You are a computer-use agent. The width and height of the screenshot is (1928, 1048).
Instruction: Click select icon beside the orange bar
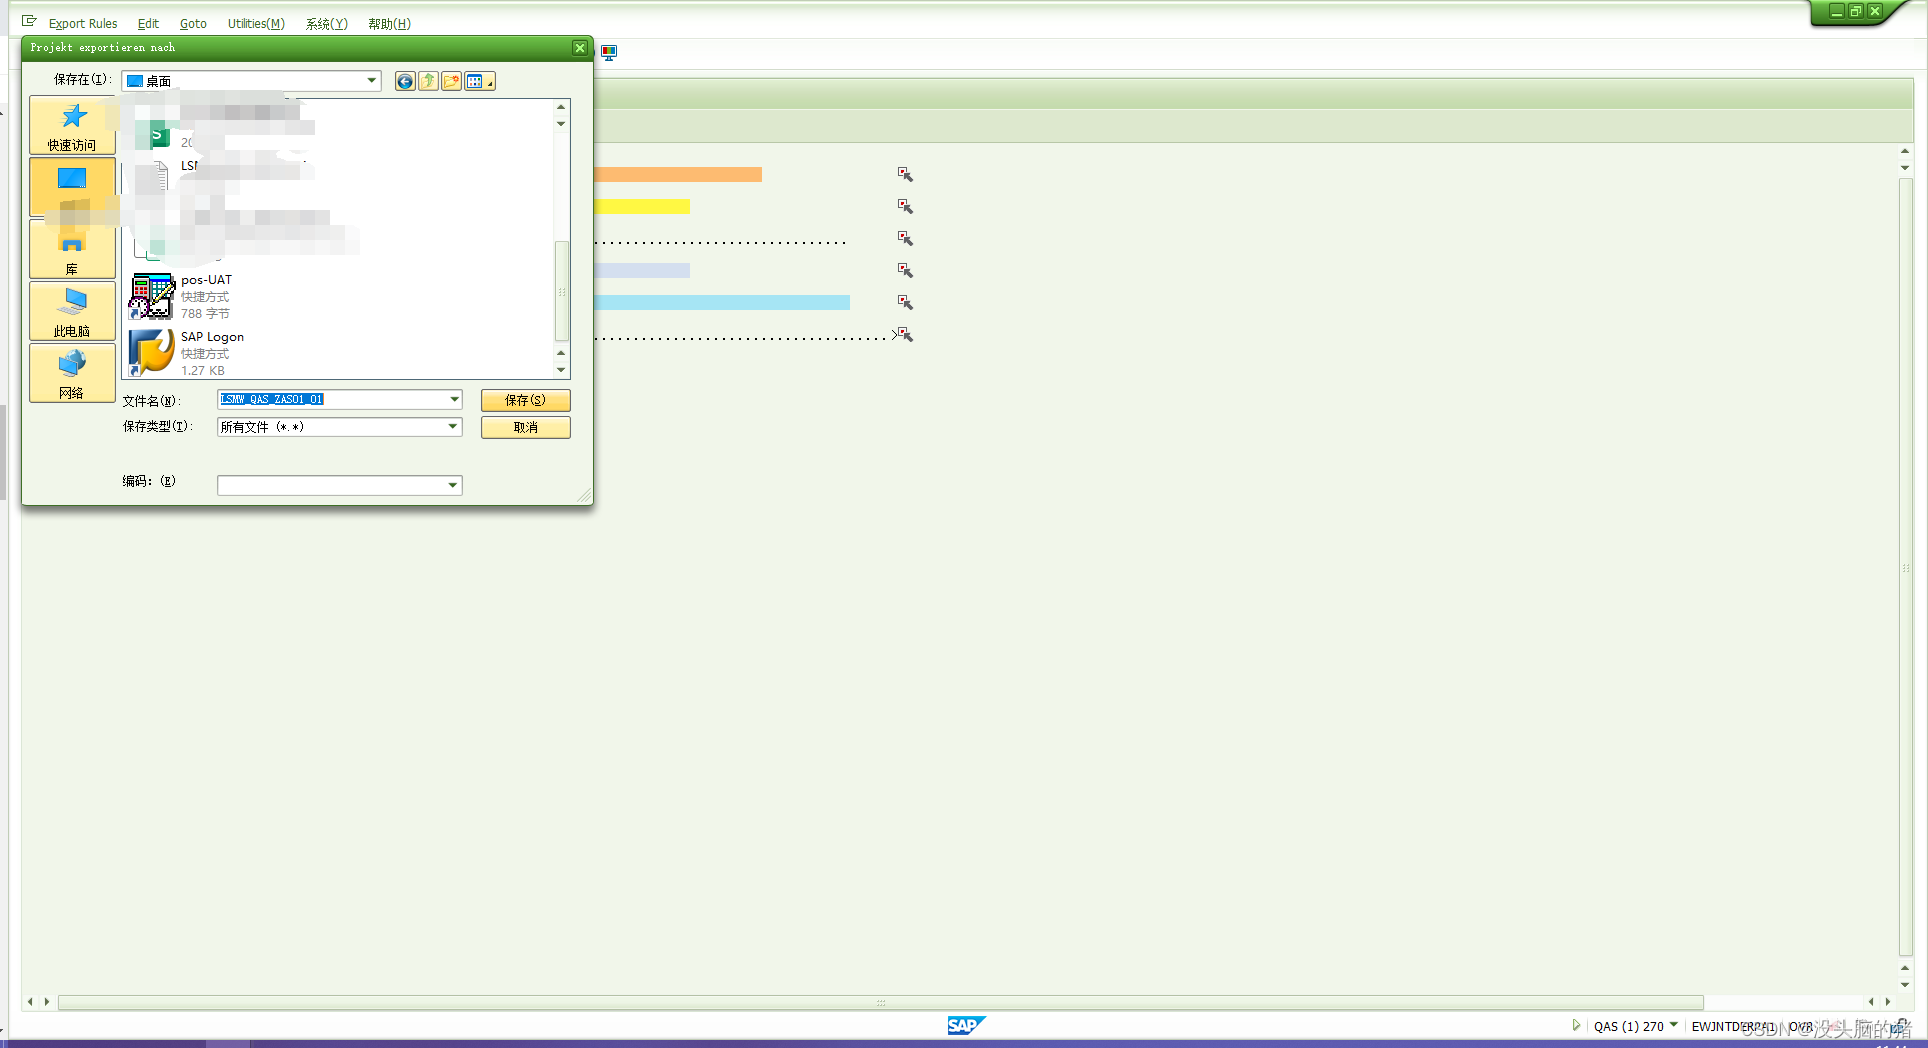point(905,174)
